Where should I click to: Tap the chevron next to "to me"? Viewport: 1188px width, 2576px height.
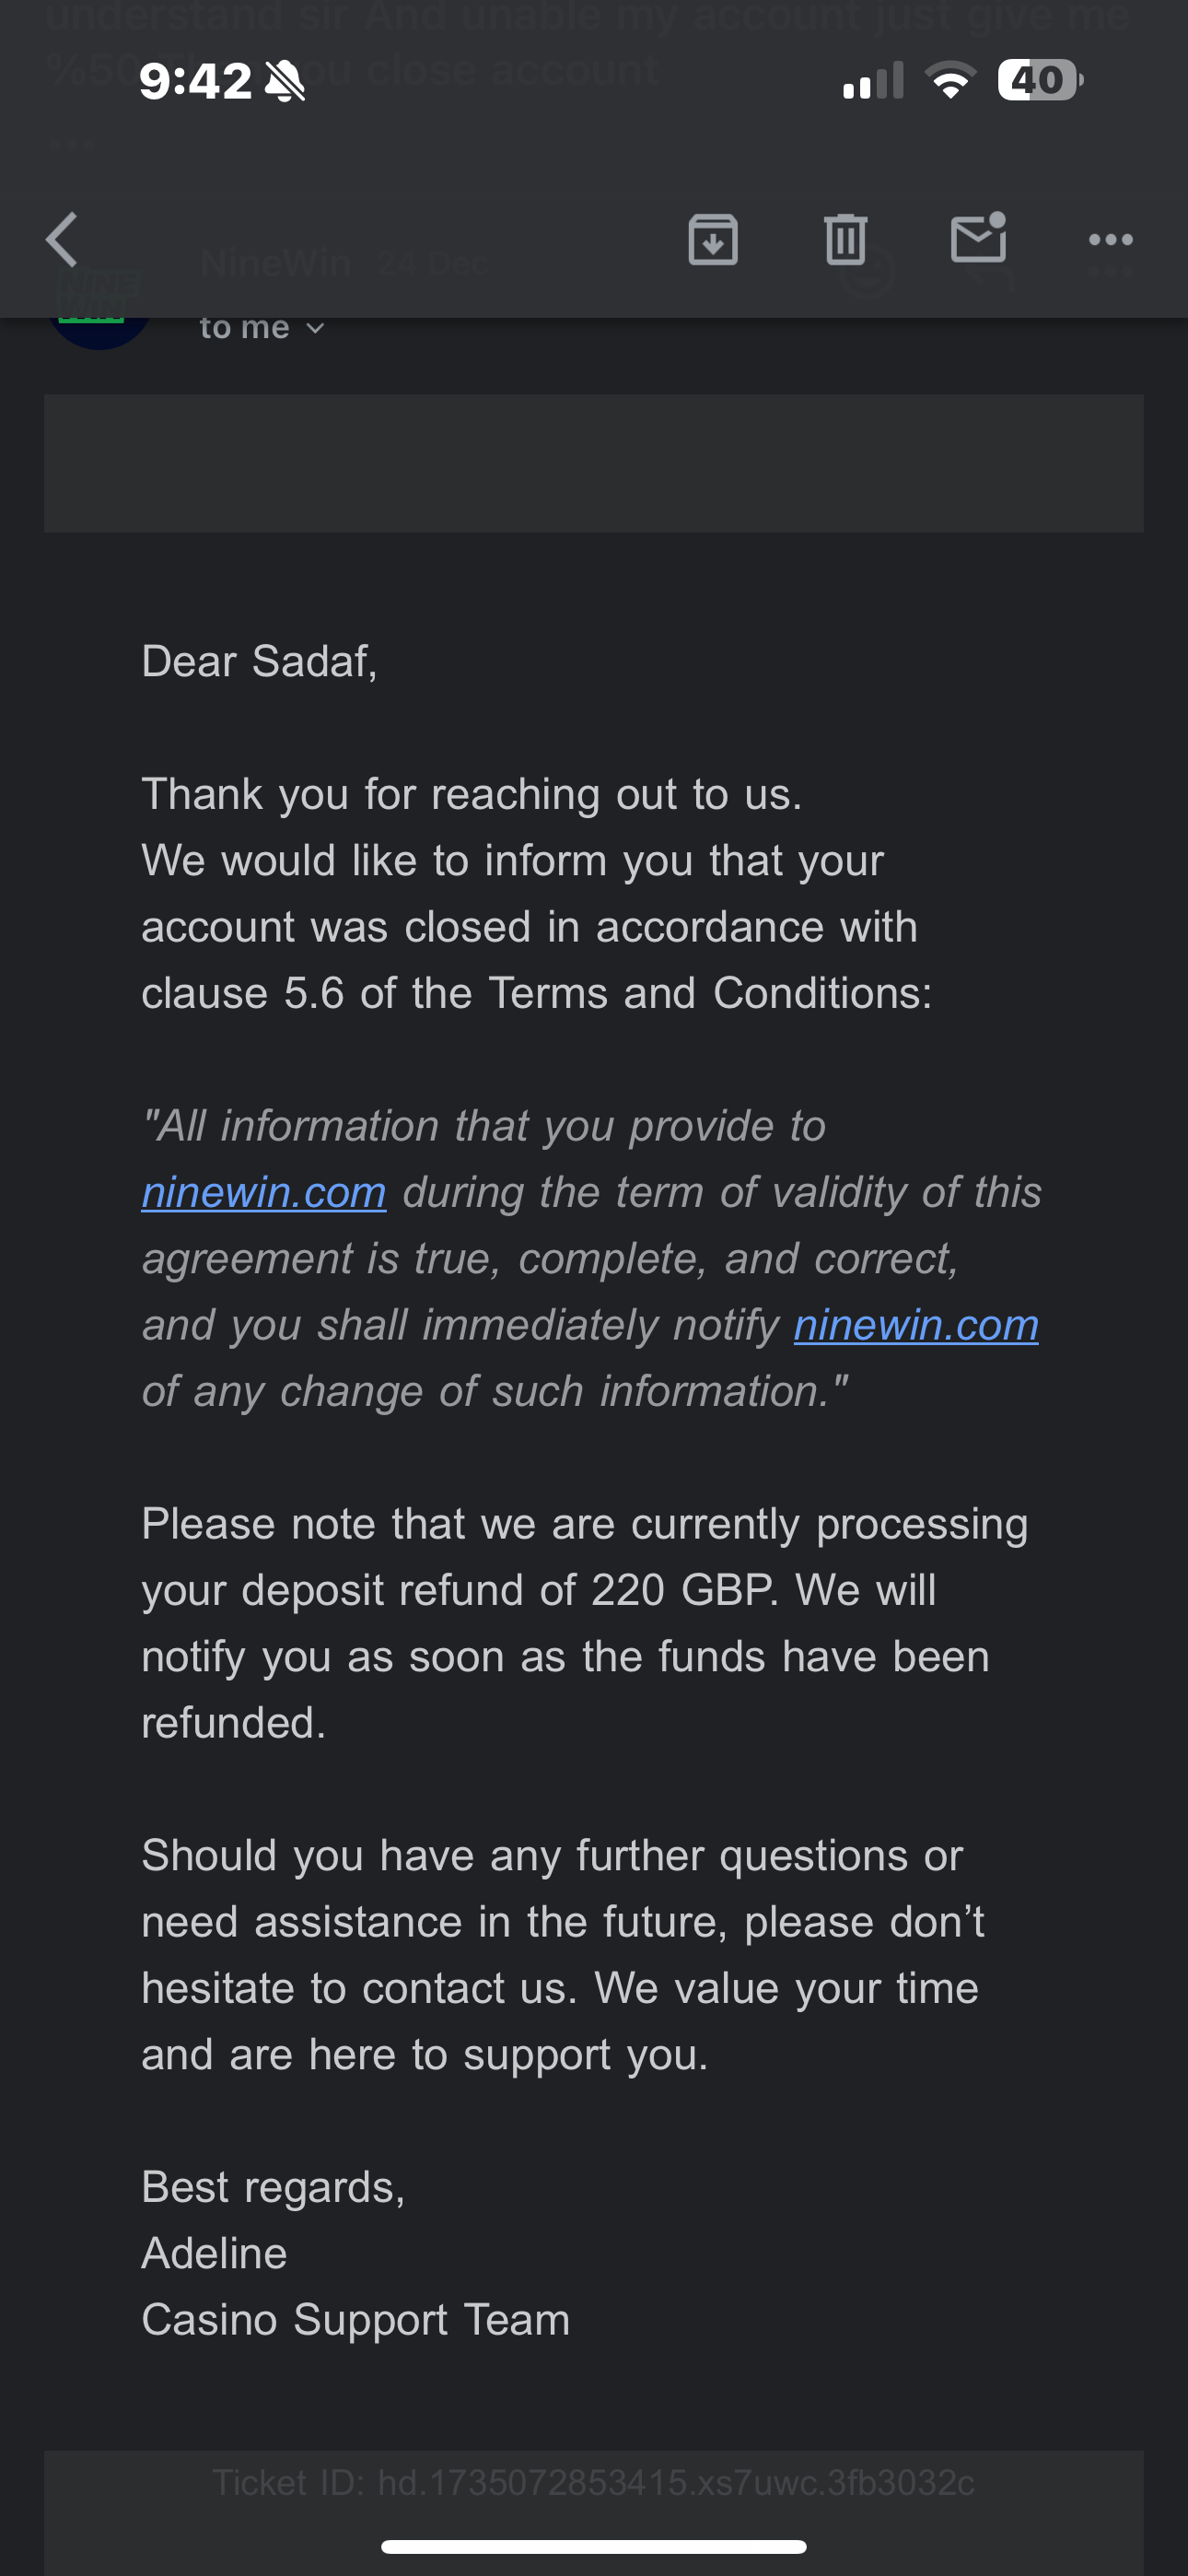(x=315, y=329)
